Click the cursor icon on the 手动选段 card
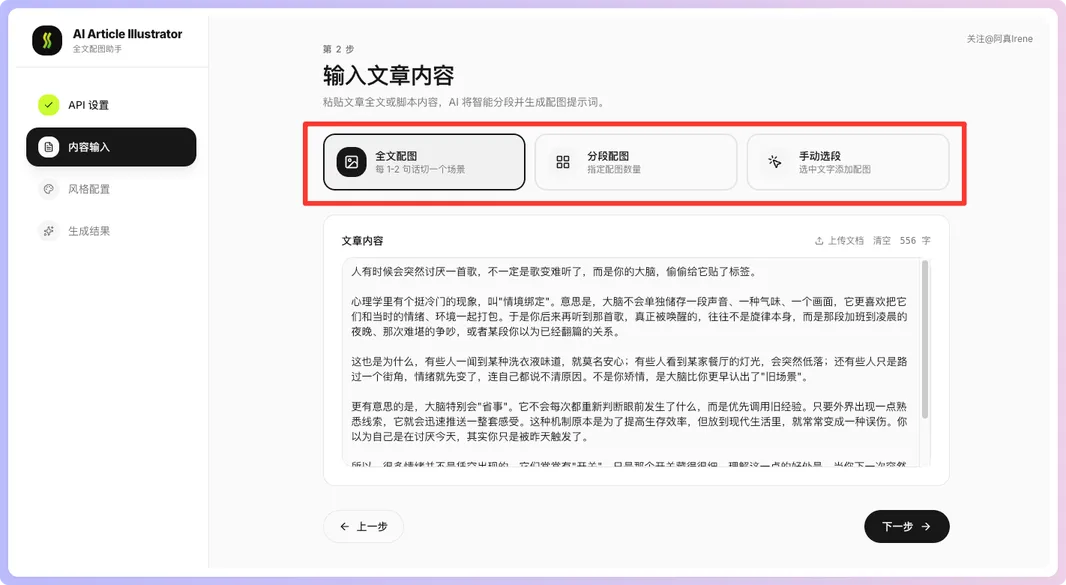This screenshot has width=1066, height=585. coord(772,162)
